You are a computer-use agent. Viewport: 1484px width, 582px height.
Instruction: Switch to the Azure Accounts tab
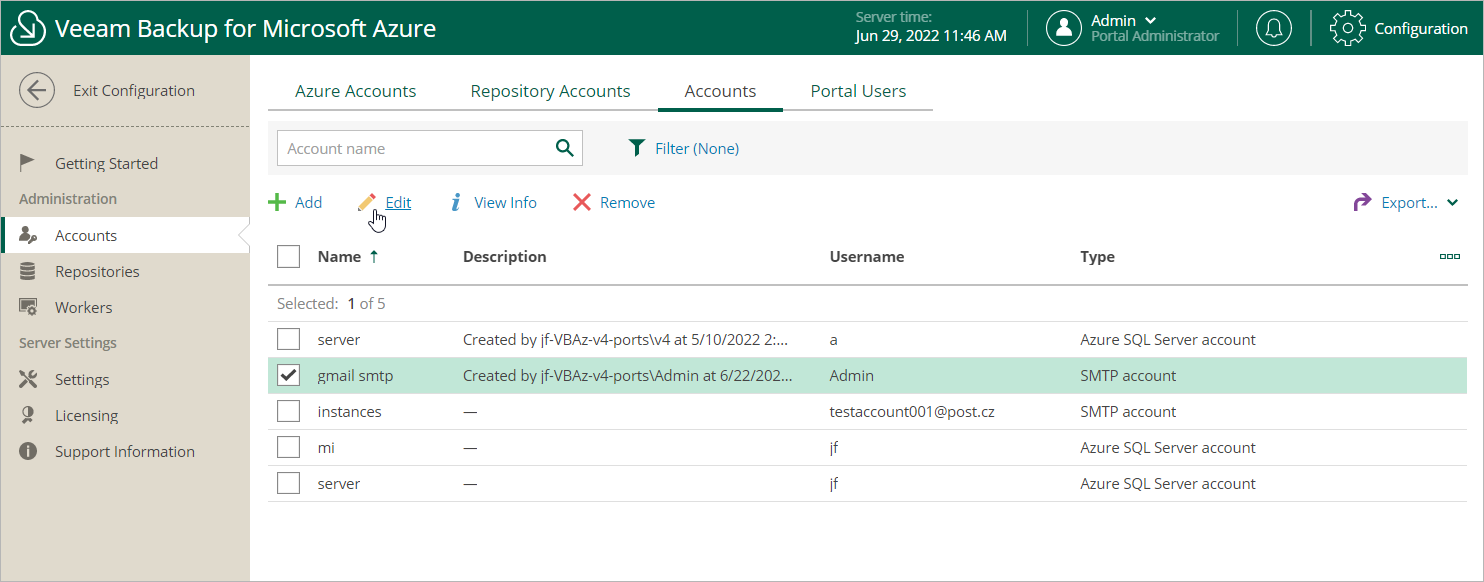pos(355,91)
